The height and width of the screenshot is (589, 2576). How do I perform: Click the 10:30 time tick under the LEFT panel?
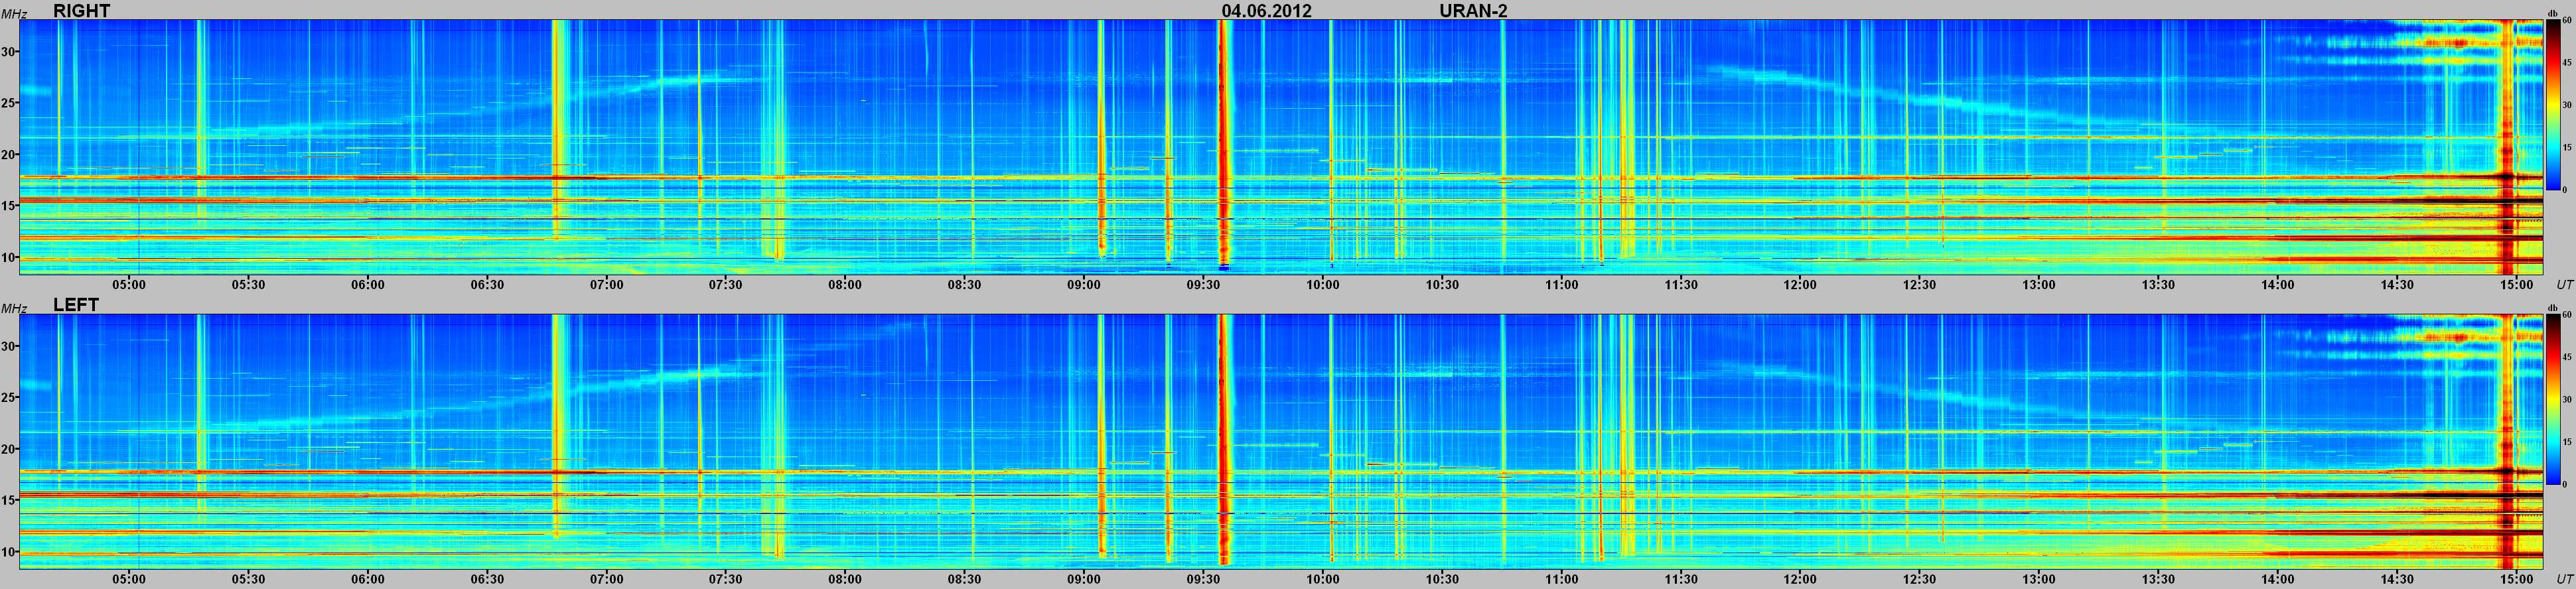pos(1442,579)
